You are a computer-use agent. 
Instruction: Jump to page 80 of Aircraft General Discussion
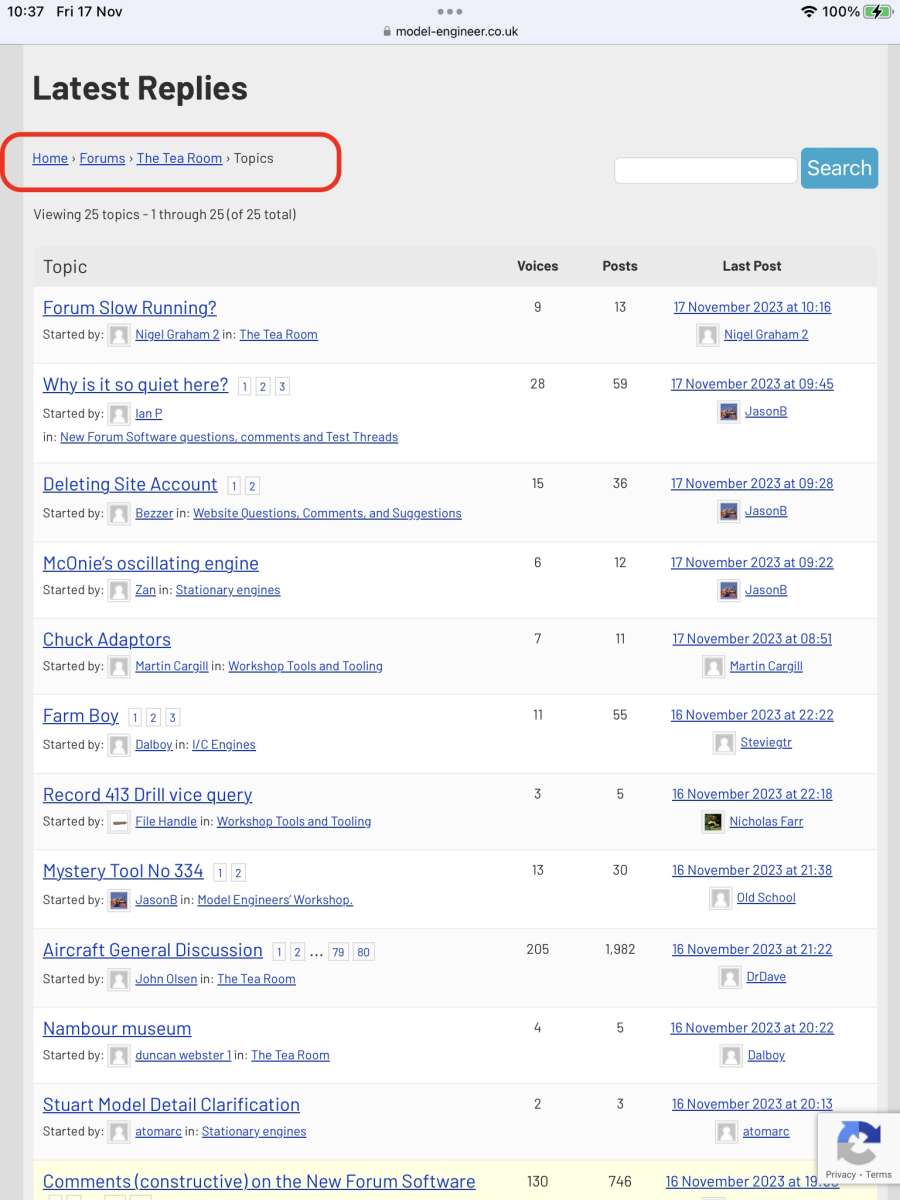364,952
